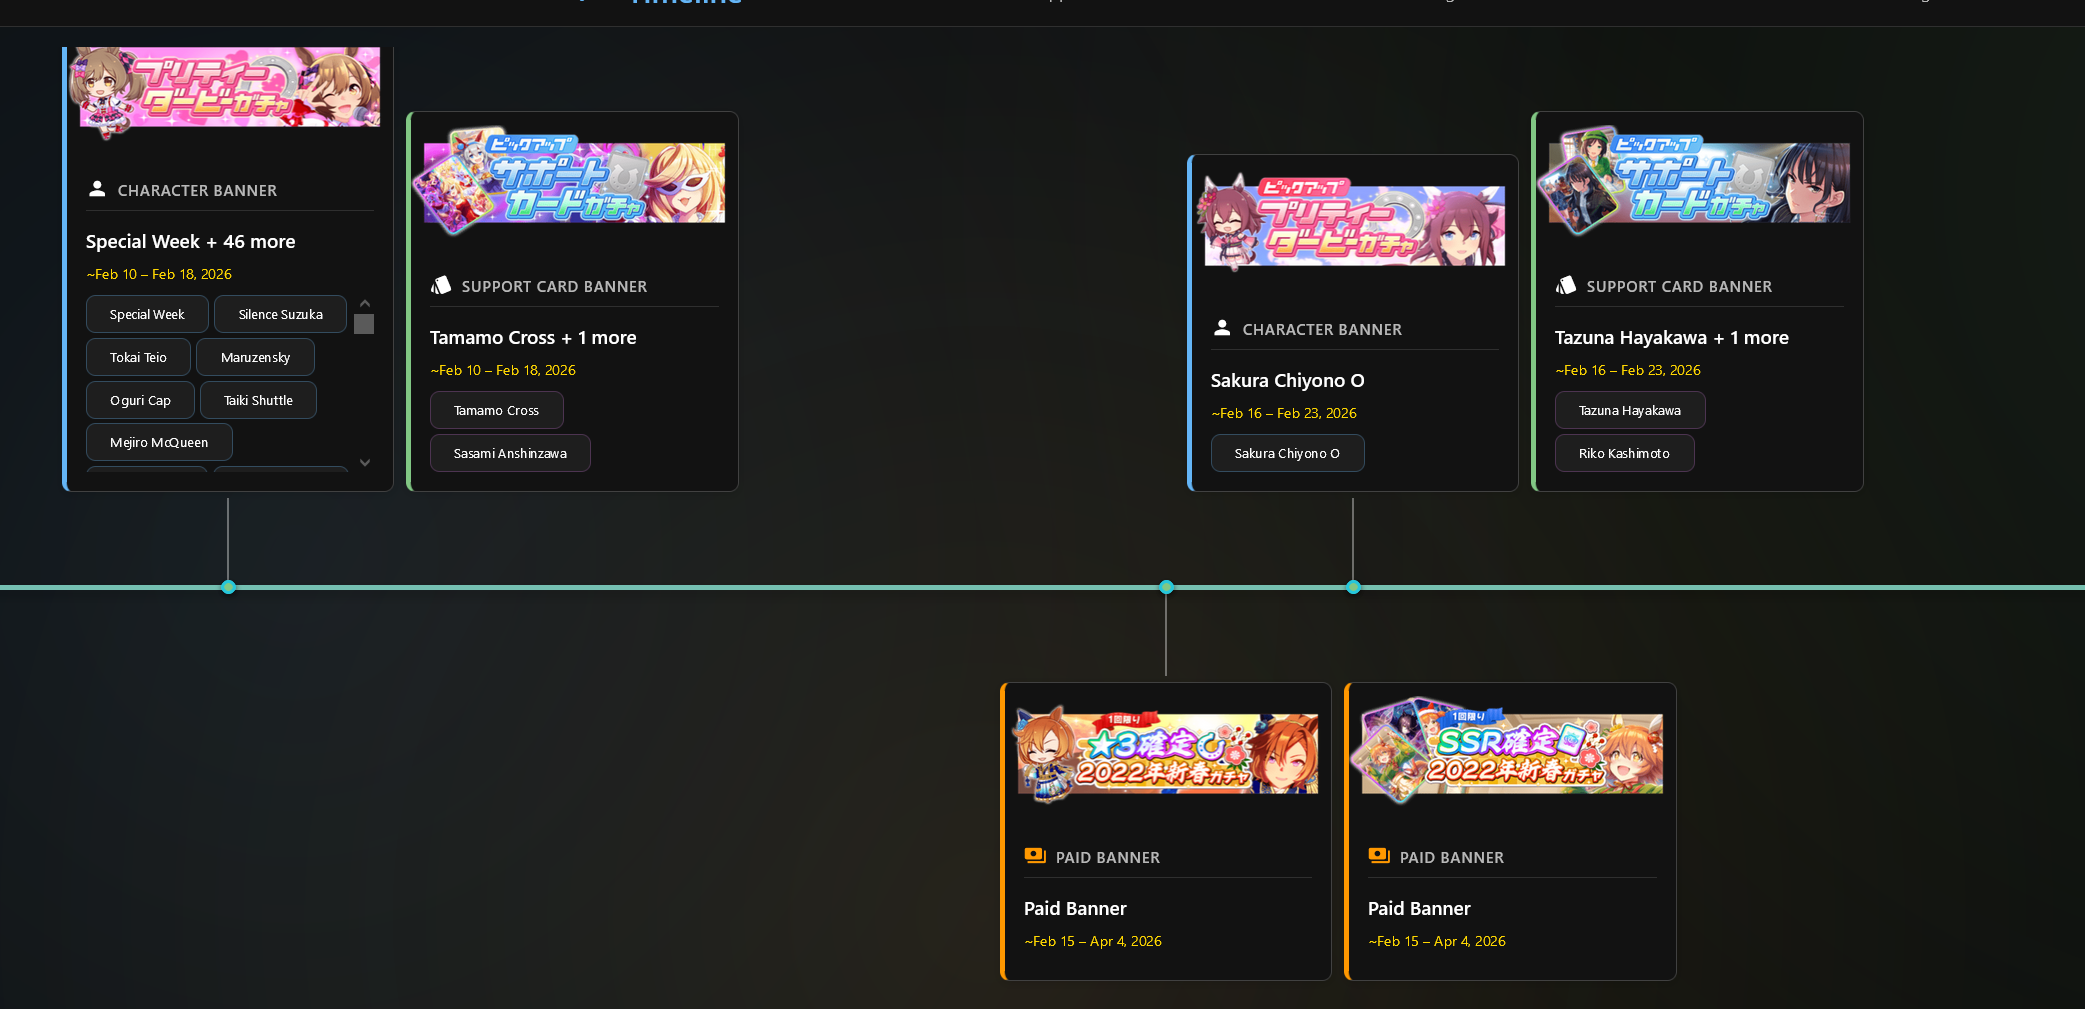Click the SUPPORT CARD BANNER label above Tazuna Hayakawa

[1679, 286]
